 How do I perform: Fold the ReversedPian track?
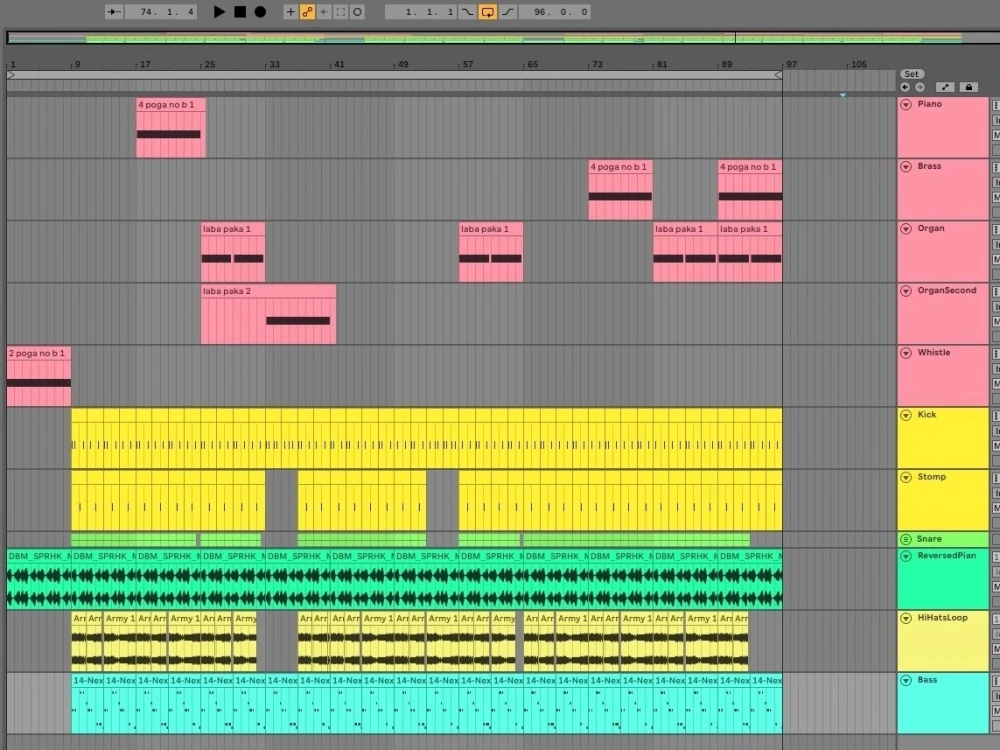pos(906,556)
